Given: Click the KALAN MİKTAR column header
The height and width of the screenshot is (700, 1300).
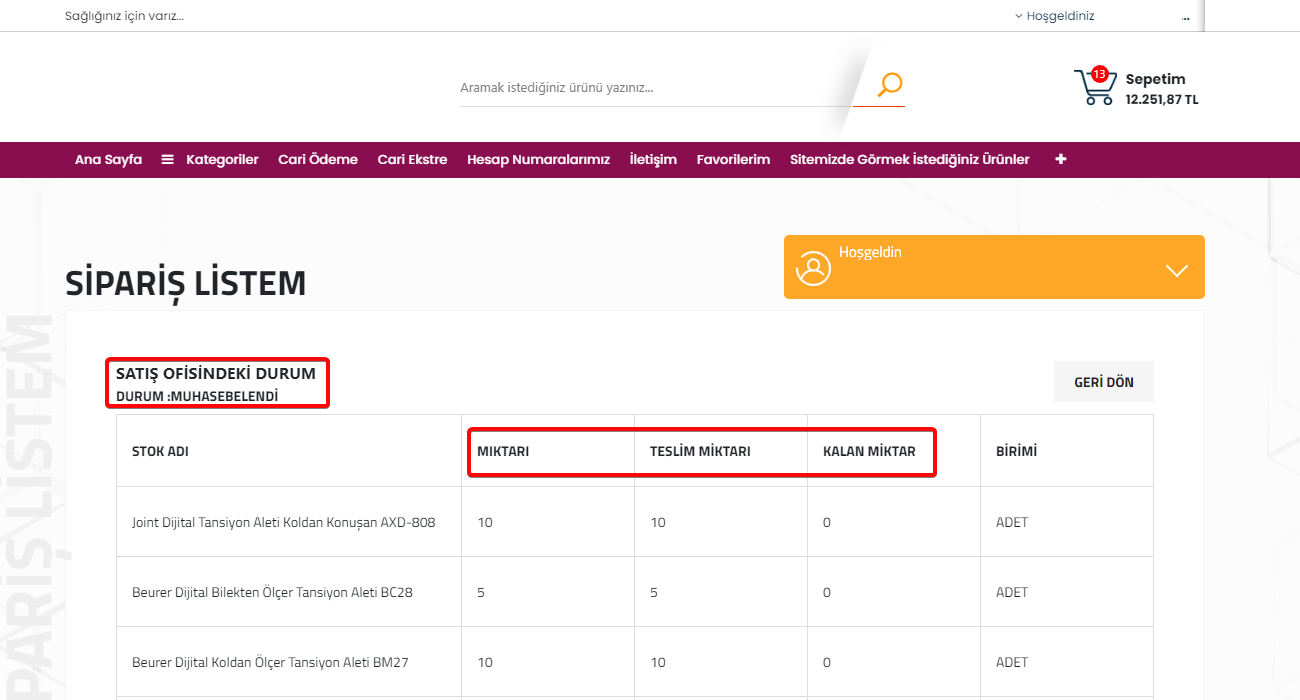Looking at the screenshot, I should [x=869, y=451].
